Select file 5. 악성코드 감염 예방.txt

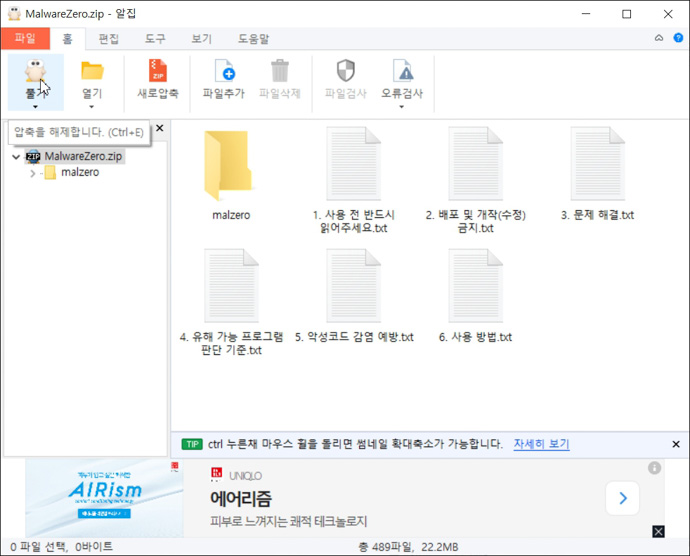click(354, 296)
